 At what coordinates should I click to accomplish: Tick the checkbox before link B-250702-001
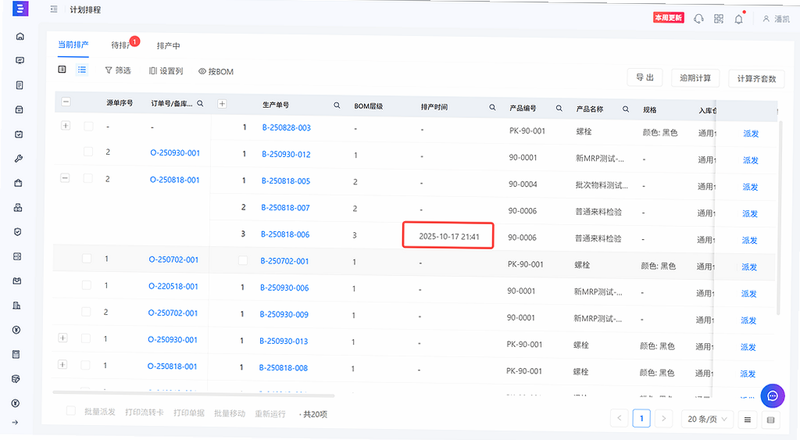(243, 260)
